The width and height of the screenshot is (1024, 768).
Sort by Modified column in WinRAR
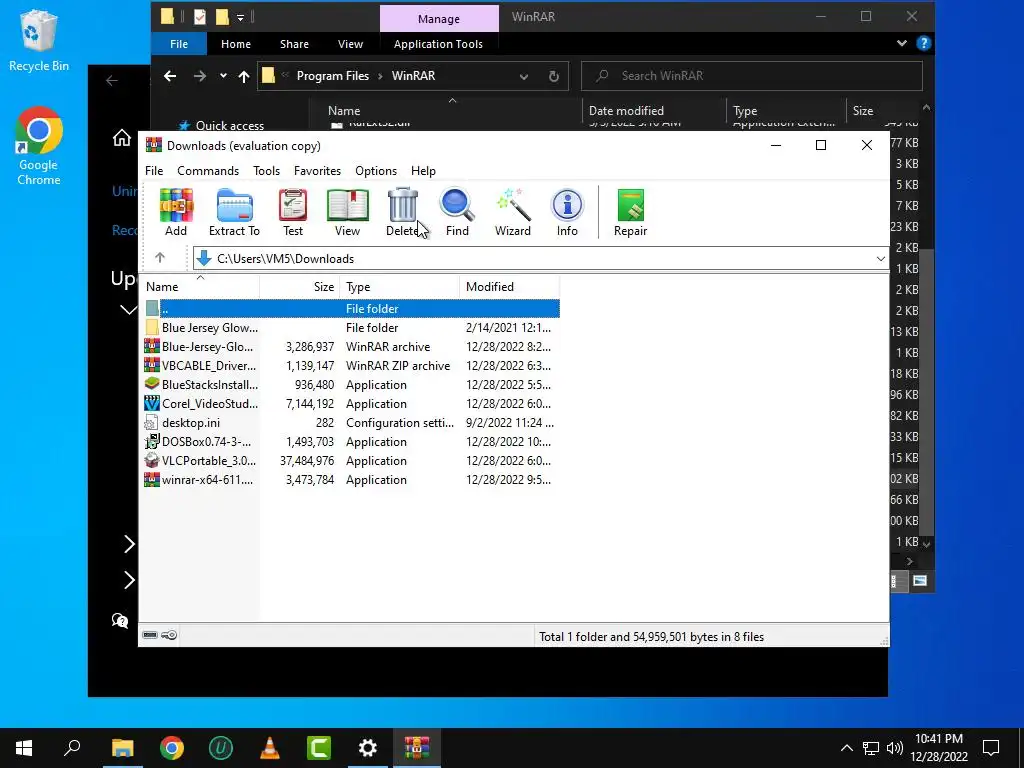point(510,287)
